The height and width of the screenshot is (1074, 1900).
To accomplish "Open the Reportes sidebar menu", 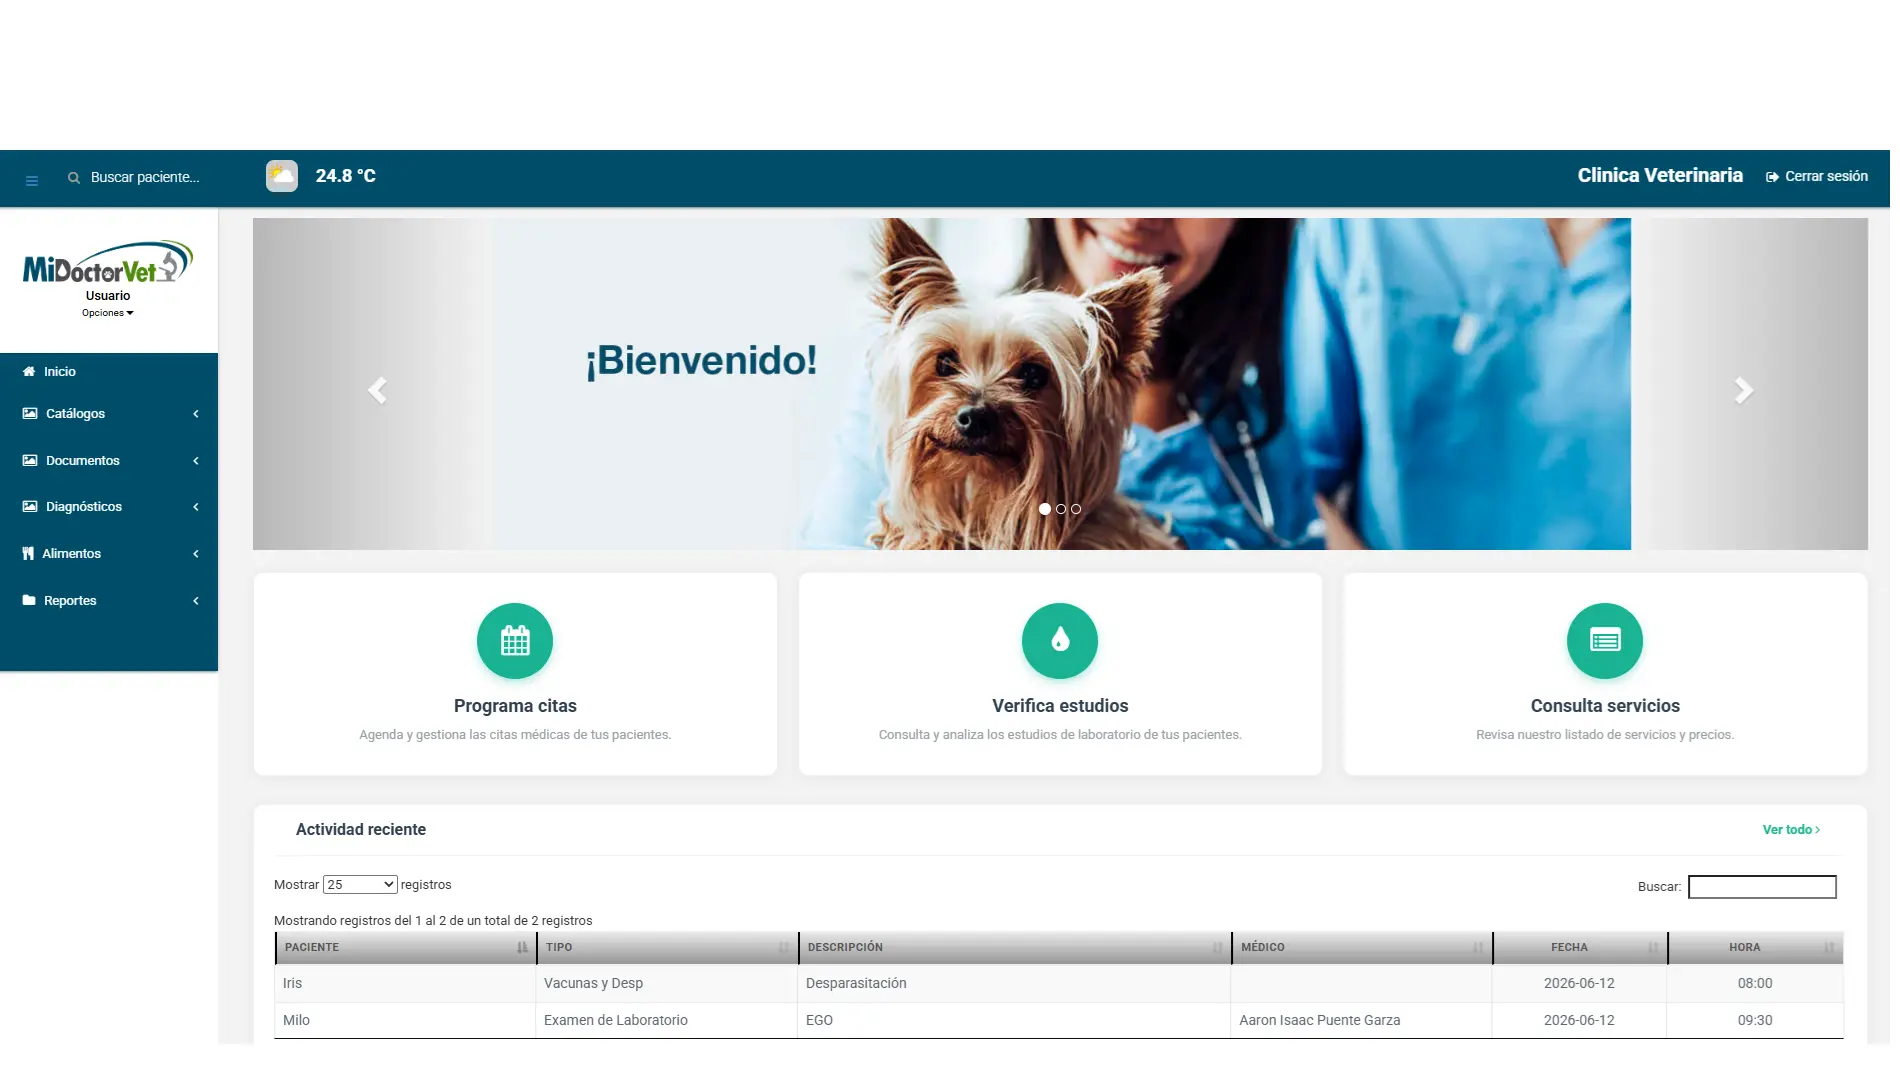I will [109, 600].
